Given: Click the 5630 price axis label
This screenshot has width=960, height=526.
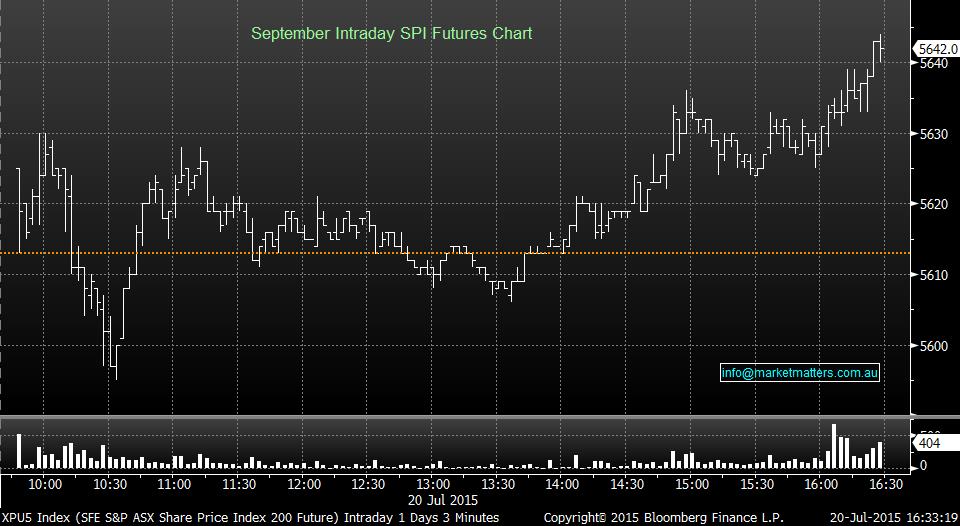Looking at the screenshot, I should point(932,134).
